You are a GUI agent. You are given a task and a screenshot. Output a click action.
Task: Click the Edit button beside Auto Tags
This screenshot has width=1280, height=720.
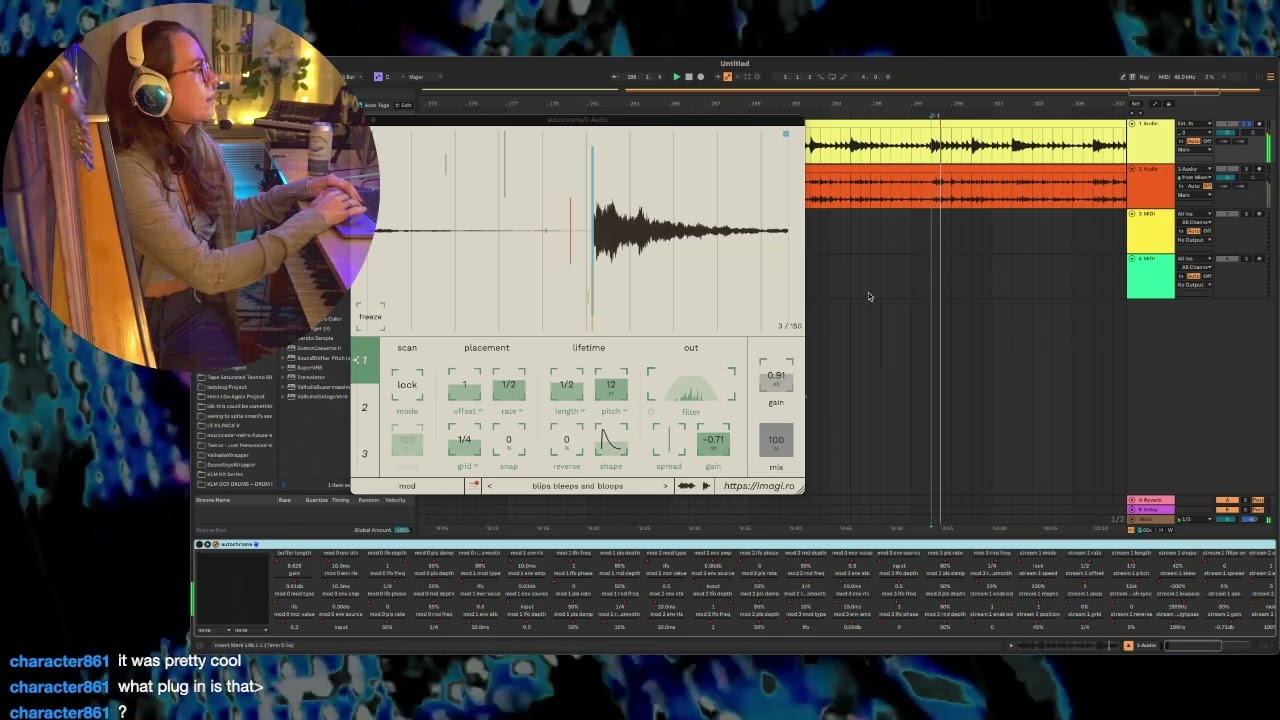tap(403, 105)
